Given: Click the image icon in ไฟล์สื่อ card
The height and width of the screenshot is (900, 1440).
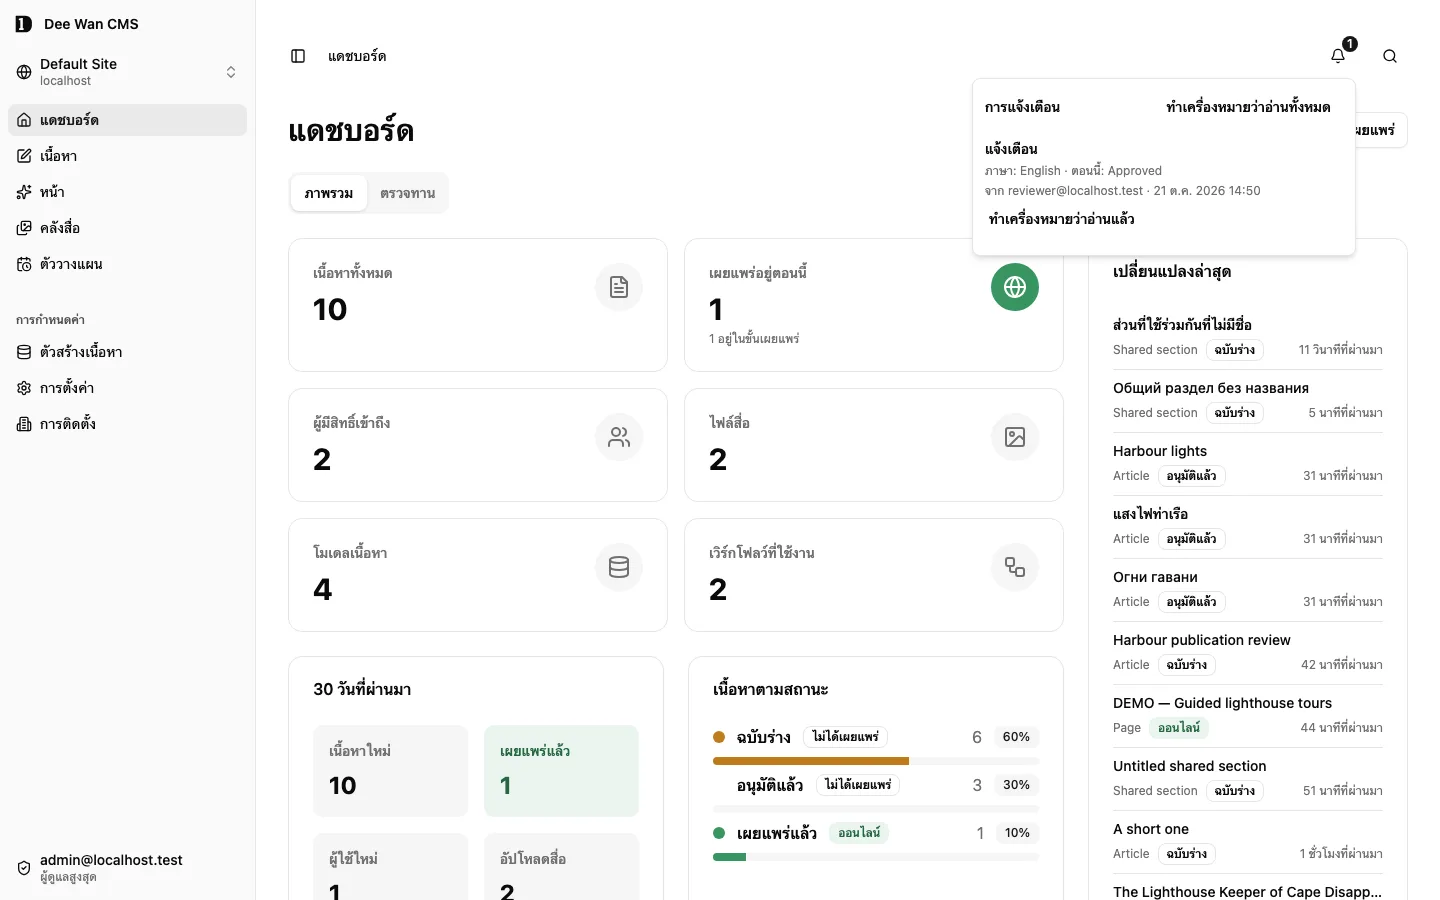Looking at the screenshot, I should (x=1015, y=437).
